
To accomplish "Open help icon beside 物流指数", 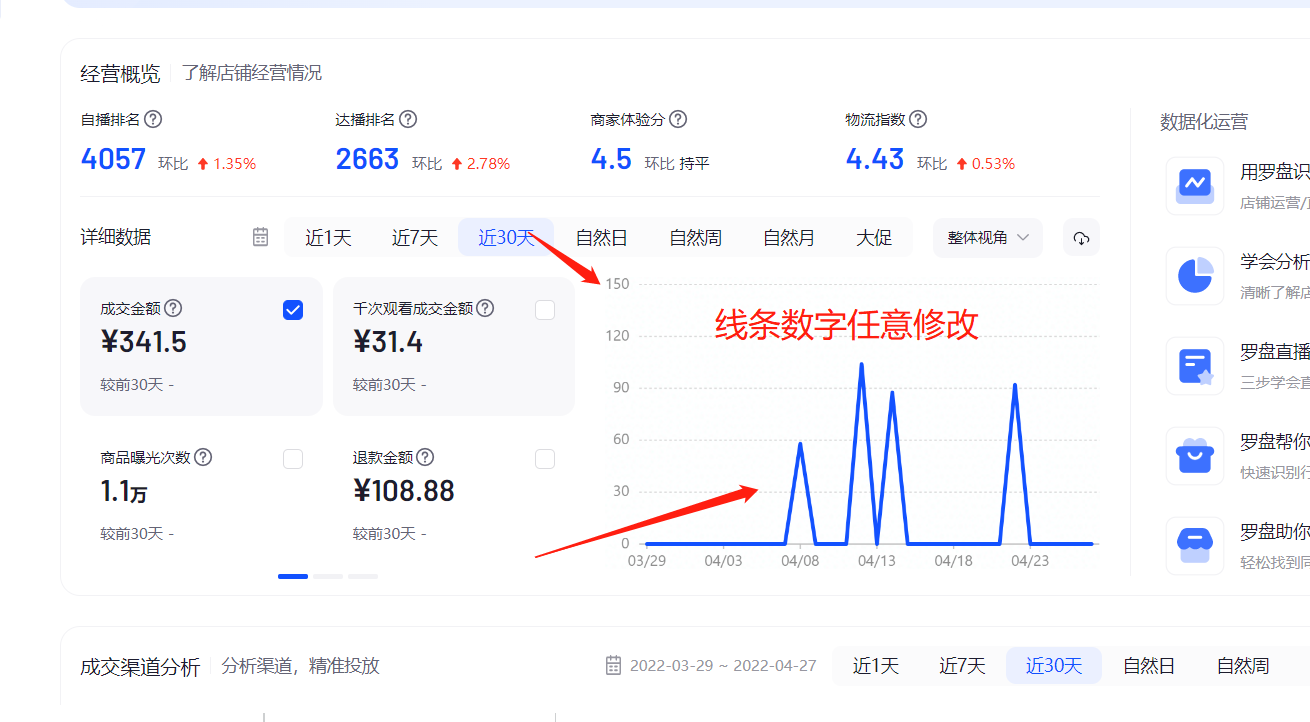I will (x=918, y=119).
